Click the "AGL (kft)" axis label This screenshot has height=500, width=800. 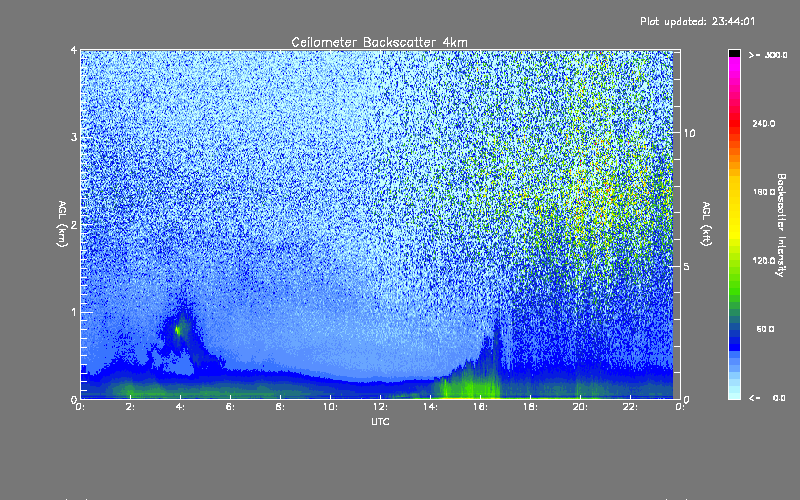706,224
